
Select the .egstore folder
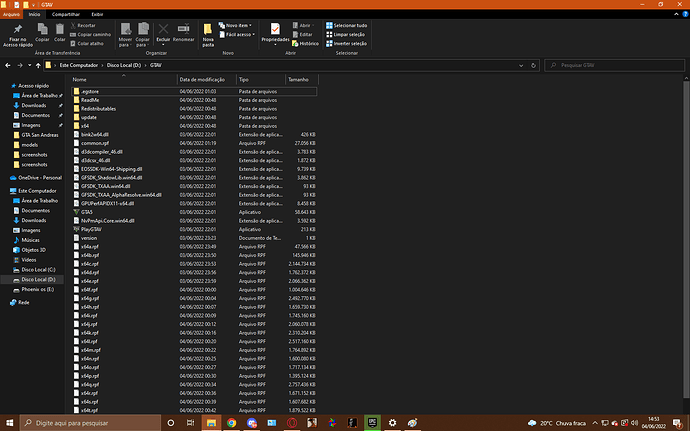pyautogui.click(x=194, y=92)
